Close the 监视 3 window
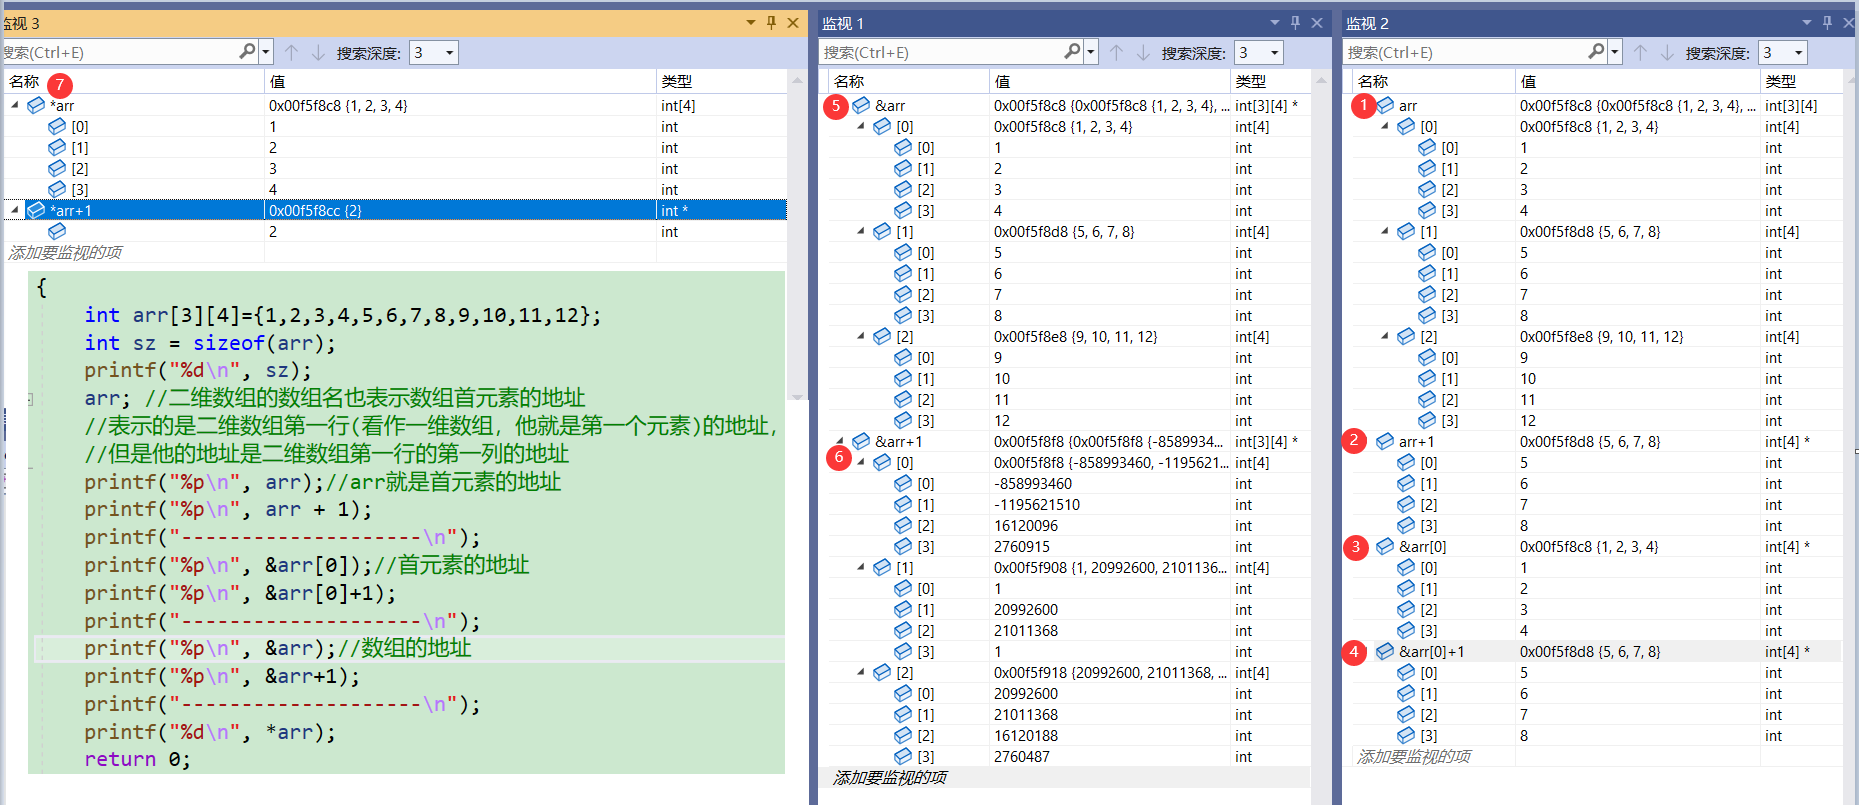 coord(793,22)
